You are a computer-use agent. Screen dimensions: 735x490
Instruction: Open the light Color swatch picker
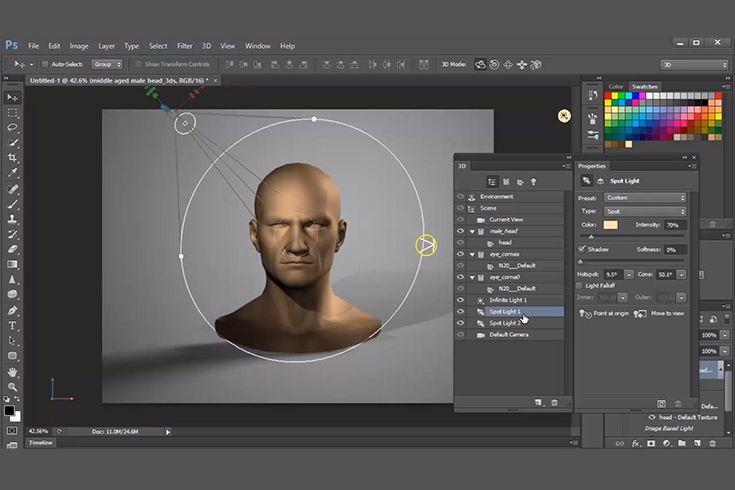click(x=610, y=225)
